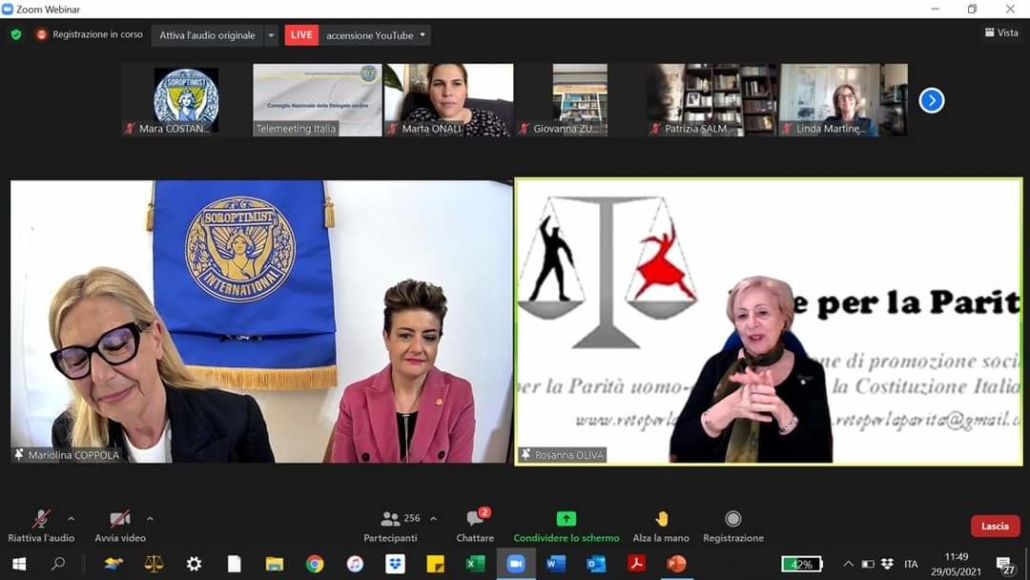Click Condividere lo schermo share button
Screen dimensions: 1030x580
(x=566, y=526)
